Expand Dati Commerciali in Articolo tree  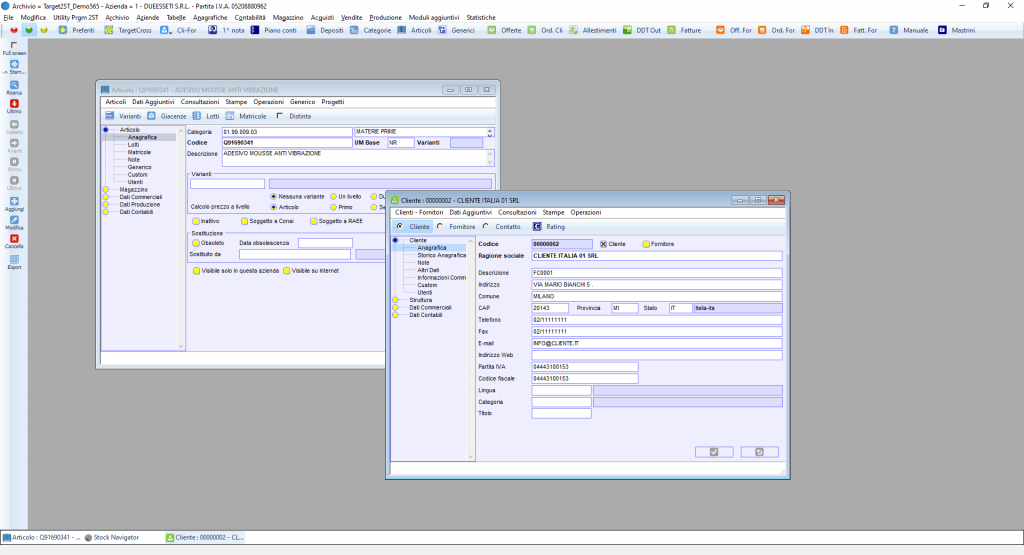tap(106, 197)
